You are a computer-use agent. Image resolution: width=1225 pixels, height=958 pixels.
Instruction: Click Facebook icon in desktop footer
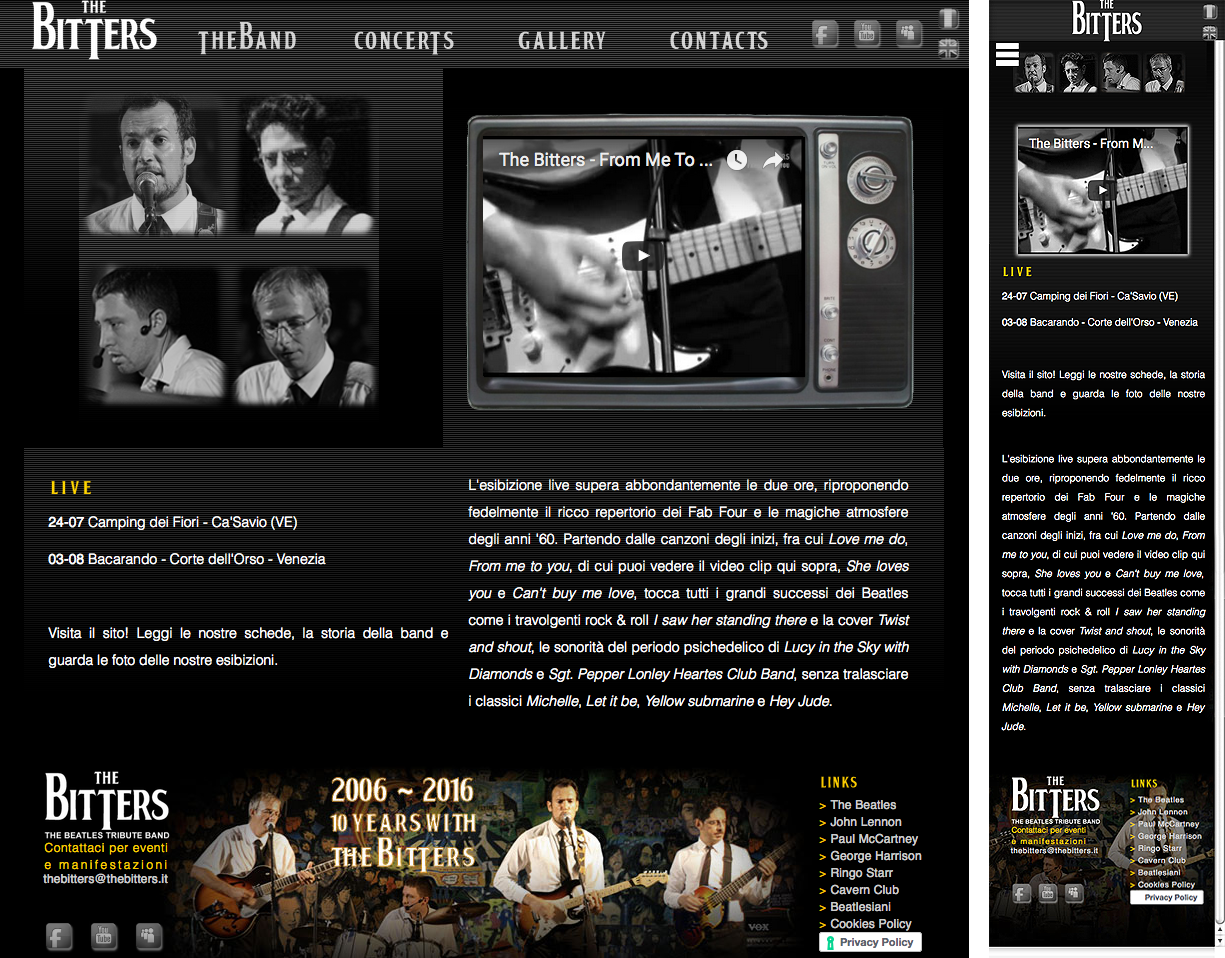[60, 937]
